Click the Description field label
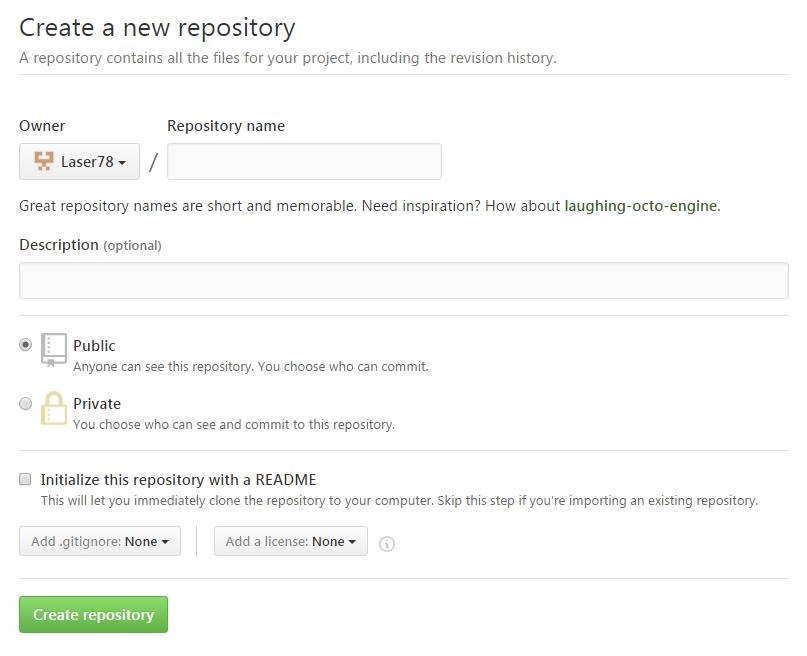 coord(59,245)
